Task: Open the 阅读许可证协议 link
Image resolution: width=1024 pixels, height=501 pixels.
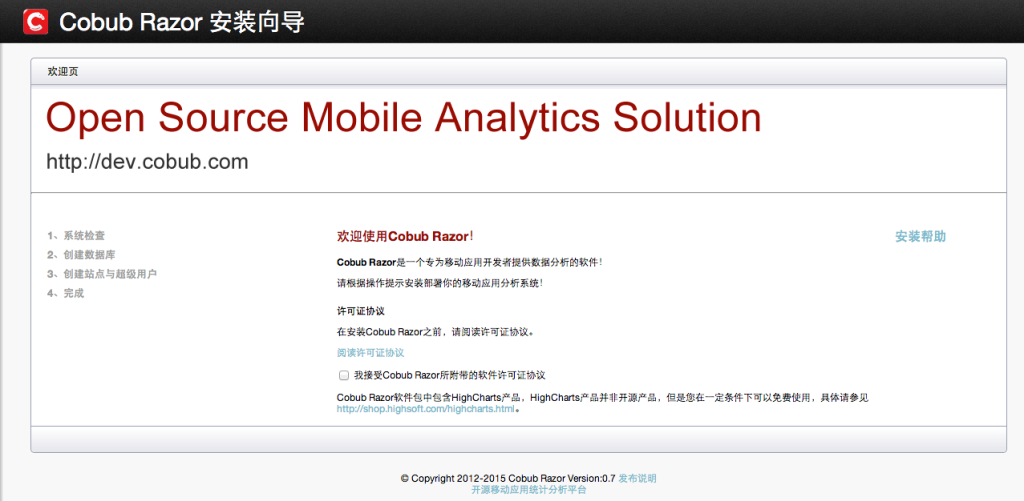Action: pyautogui.click(x=370, y=353)
